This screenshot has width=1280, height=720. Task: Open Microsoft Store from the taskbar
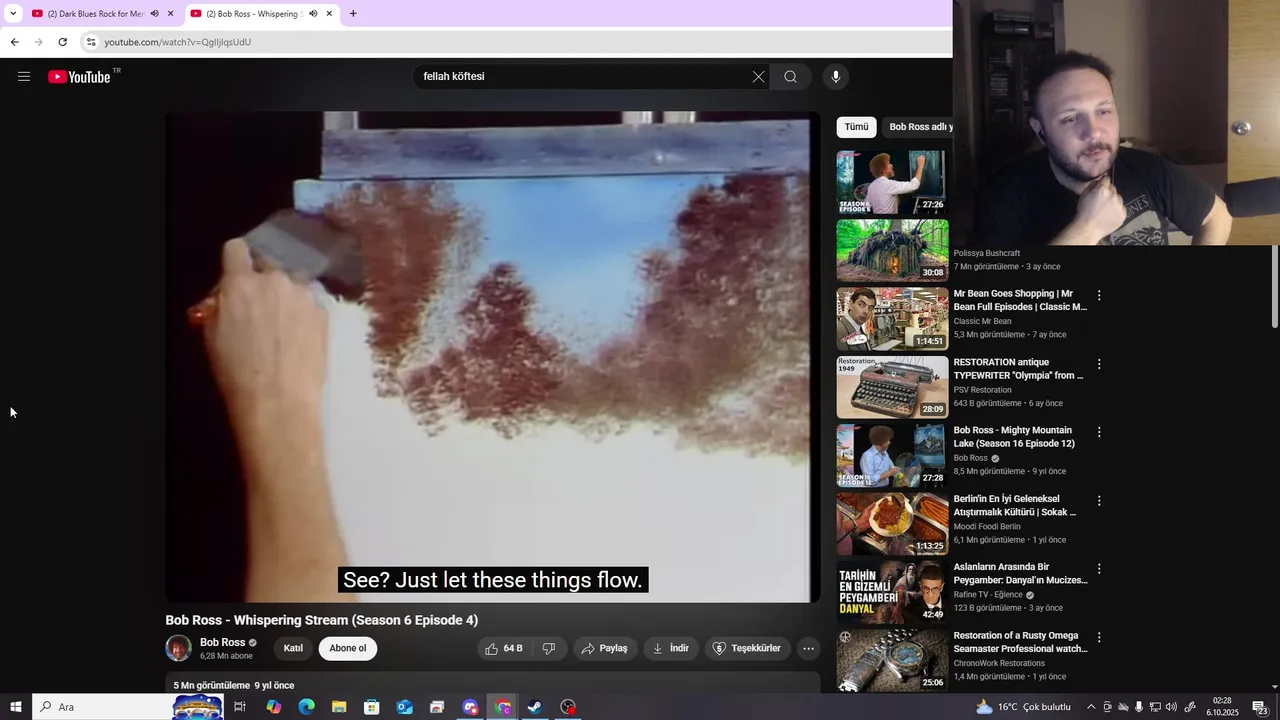pos(372,707)
